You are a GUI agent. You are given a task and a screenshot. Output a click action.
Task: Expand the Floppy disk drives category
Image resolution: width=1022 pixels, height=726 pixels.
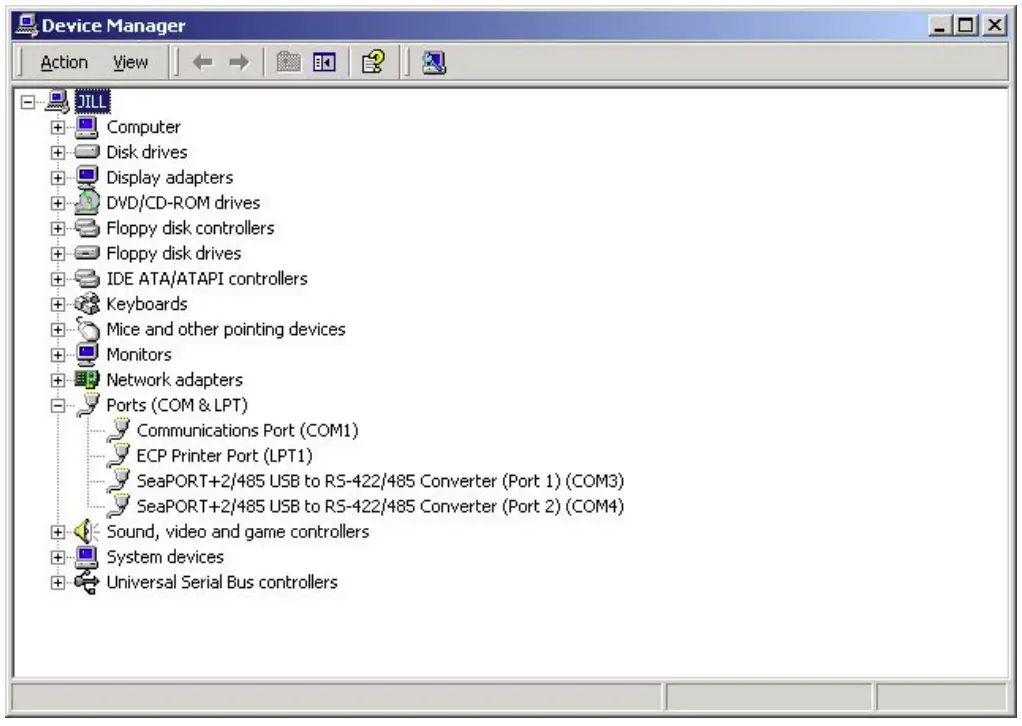pos(58,254)
